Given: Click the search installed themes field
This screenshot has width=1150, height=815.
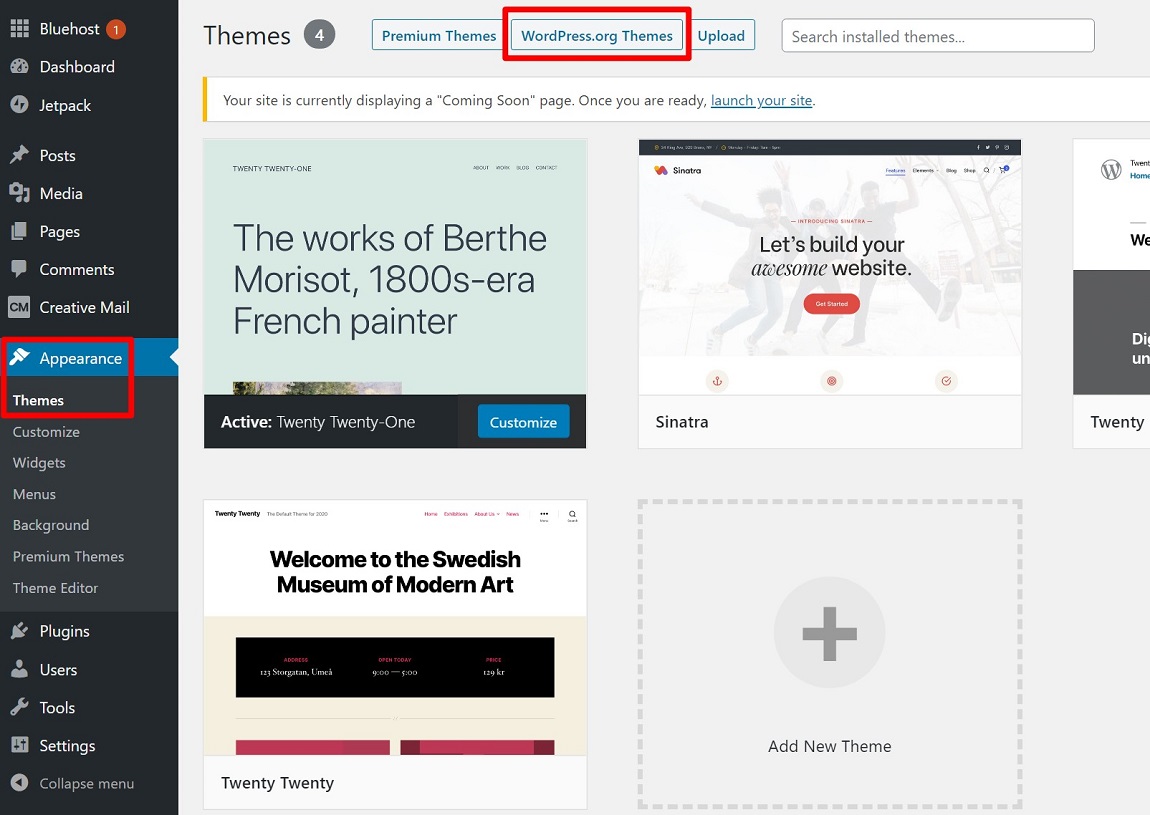Looking at the screenshot, I should point(936,35).
